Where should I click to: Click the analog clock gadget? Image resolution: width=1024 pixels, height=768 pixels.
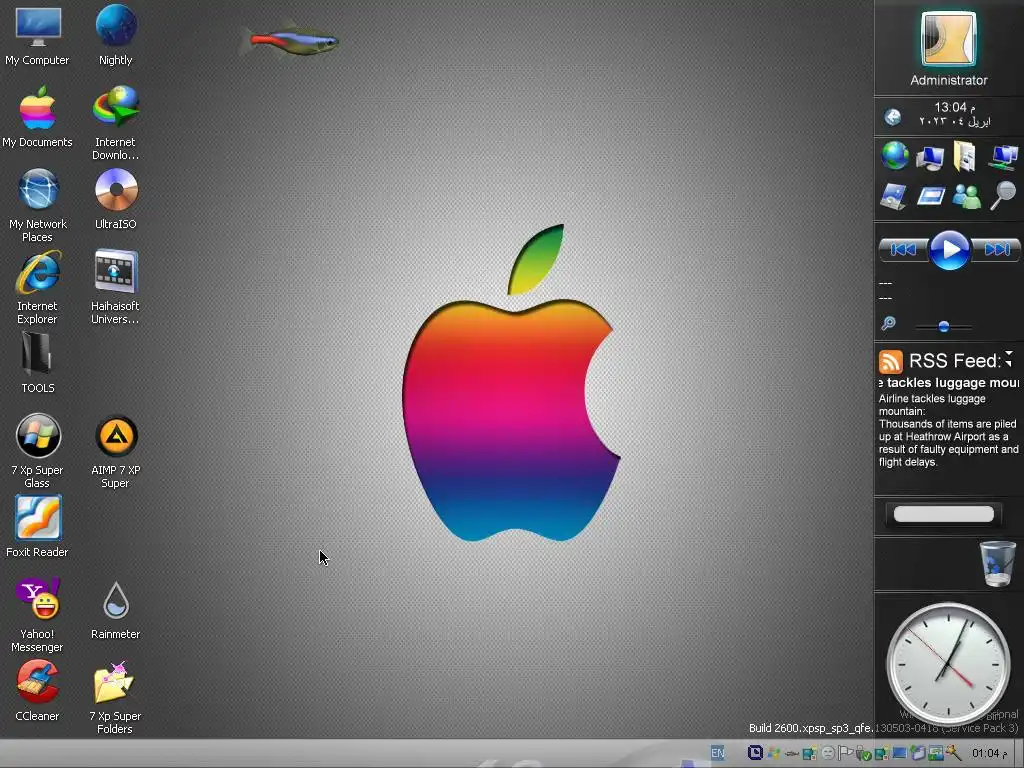click(x=948, y=664)
